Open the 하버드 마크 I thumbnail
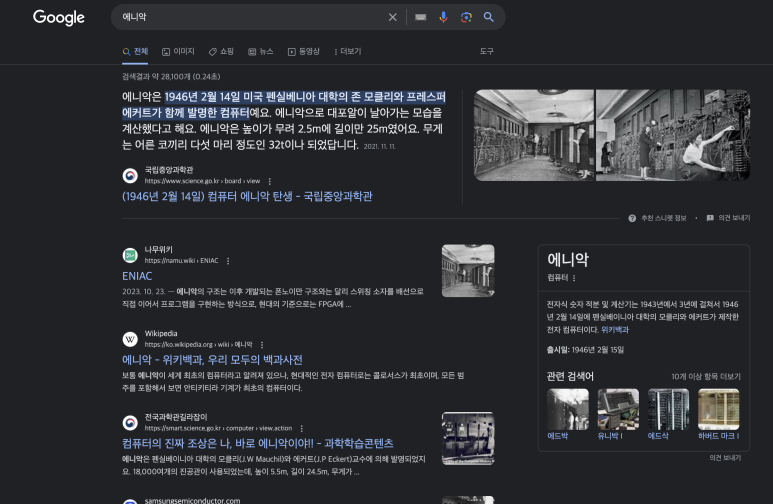The width and height of the screenshot is (773, 504). tap(719, 409)
